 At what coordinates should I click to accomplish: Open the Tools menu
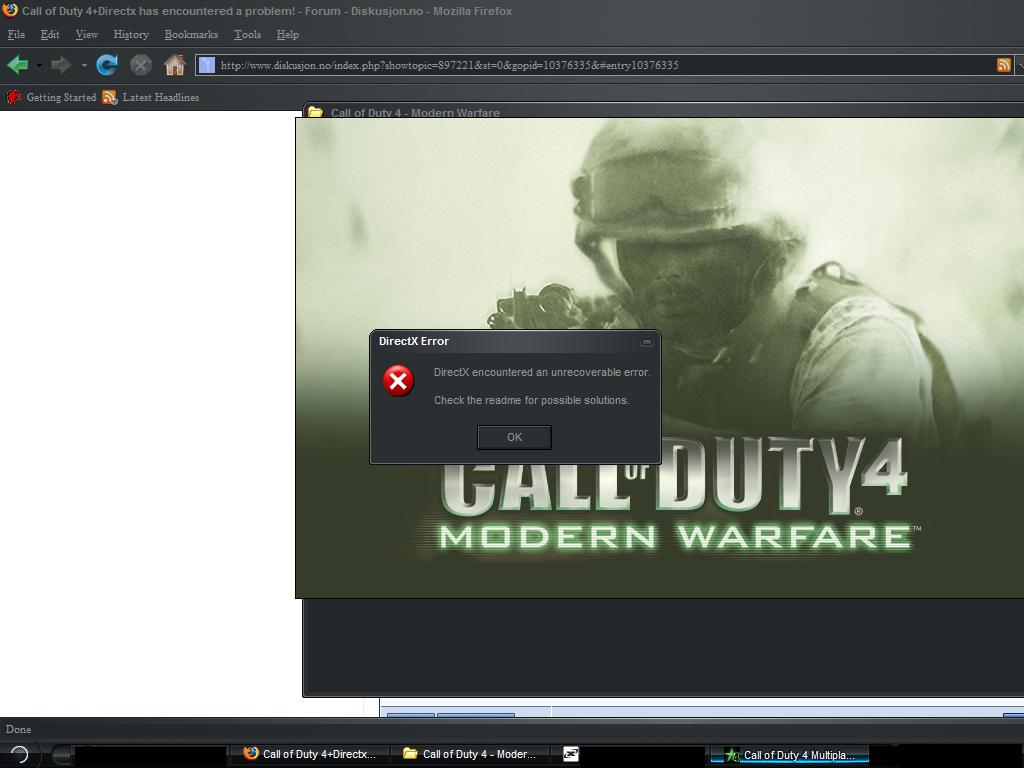(247, 35)
